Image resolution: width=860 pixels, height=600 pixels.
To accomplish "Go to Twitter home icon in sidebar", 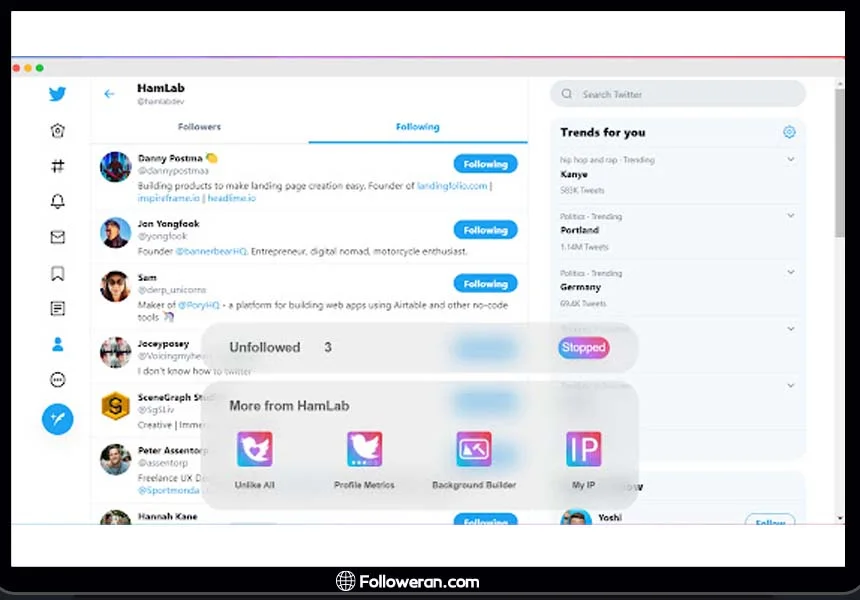I will (58, 131).
